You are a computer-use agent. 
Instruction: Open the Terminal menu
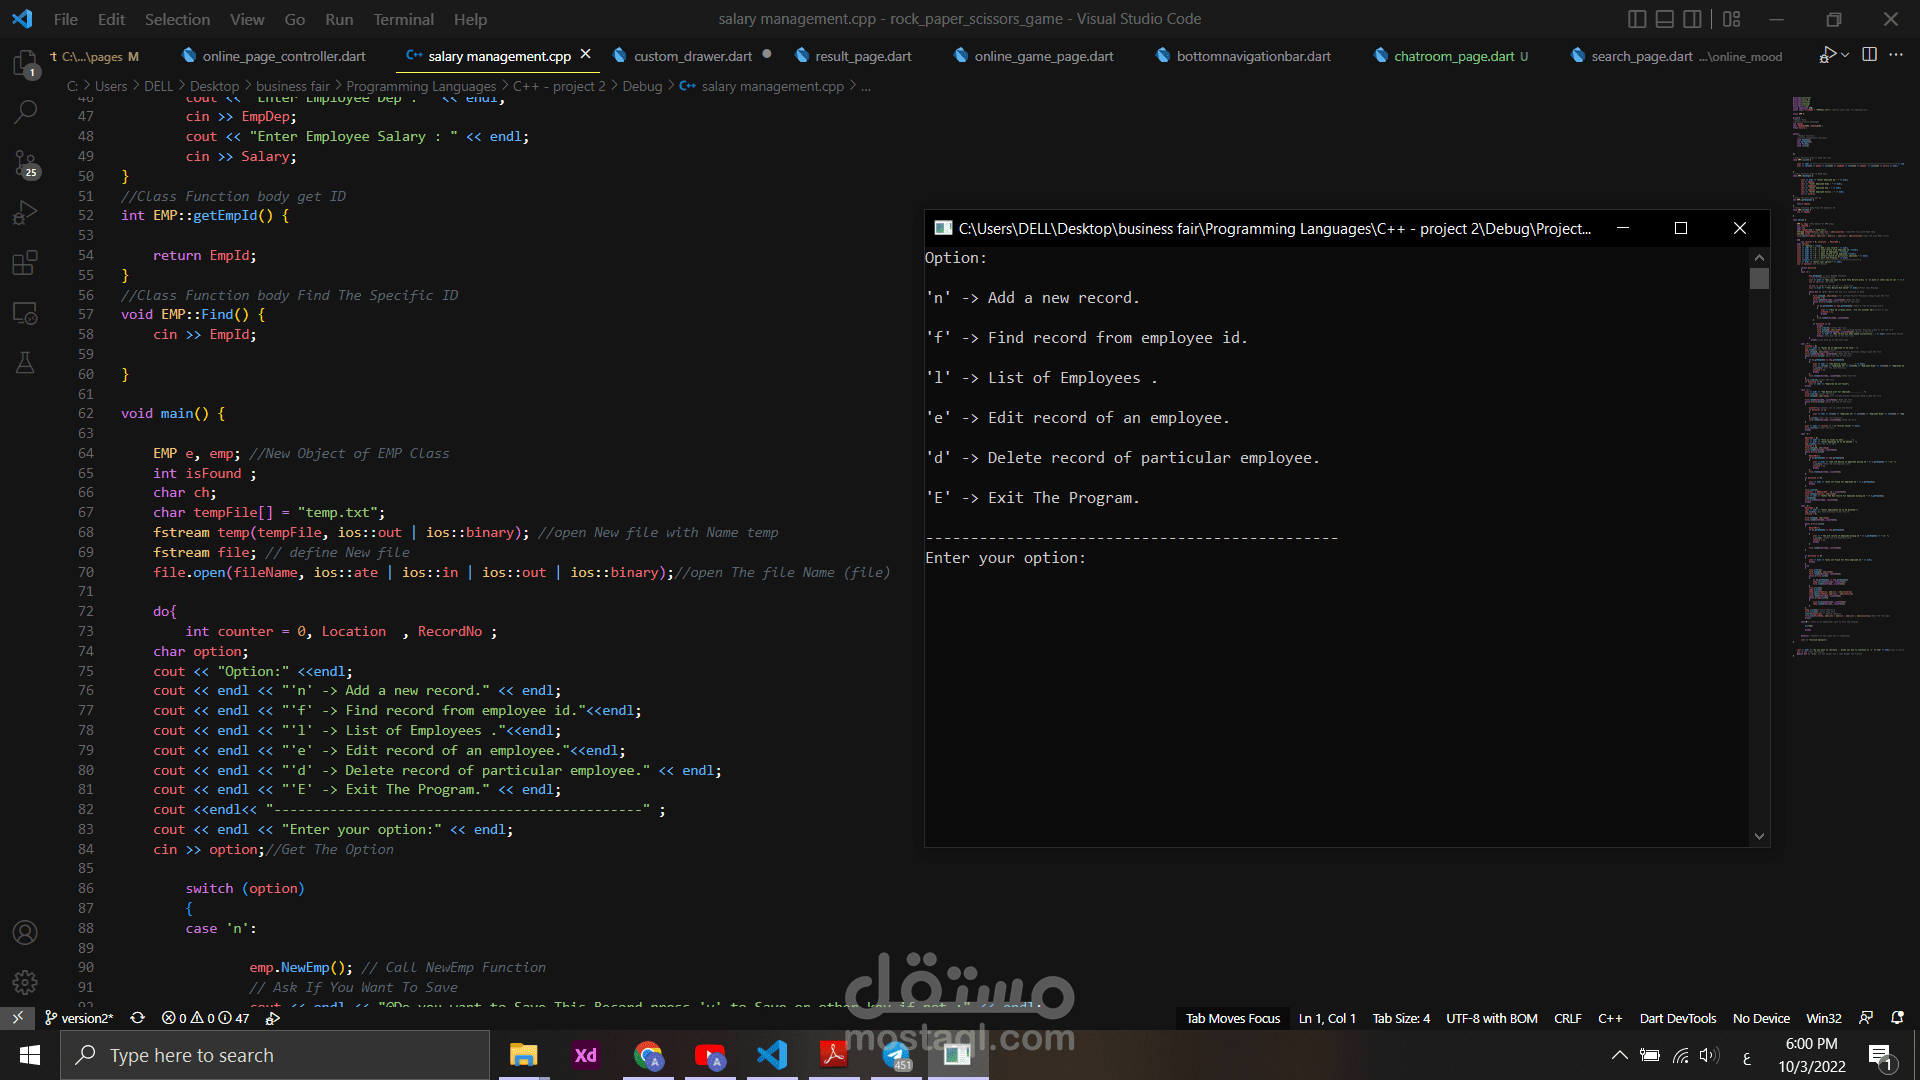coord(403,19)
